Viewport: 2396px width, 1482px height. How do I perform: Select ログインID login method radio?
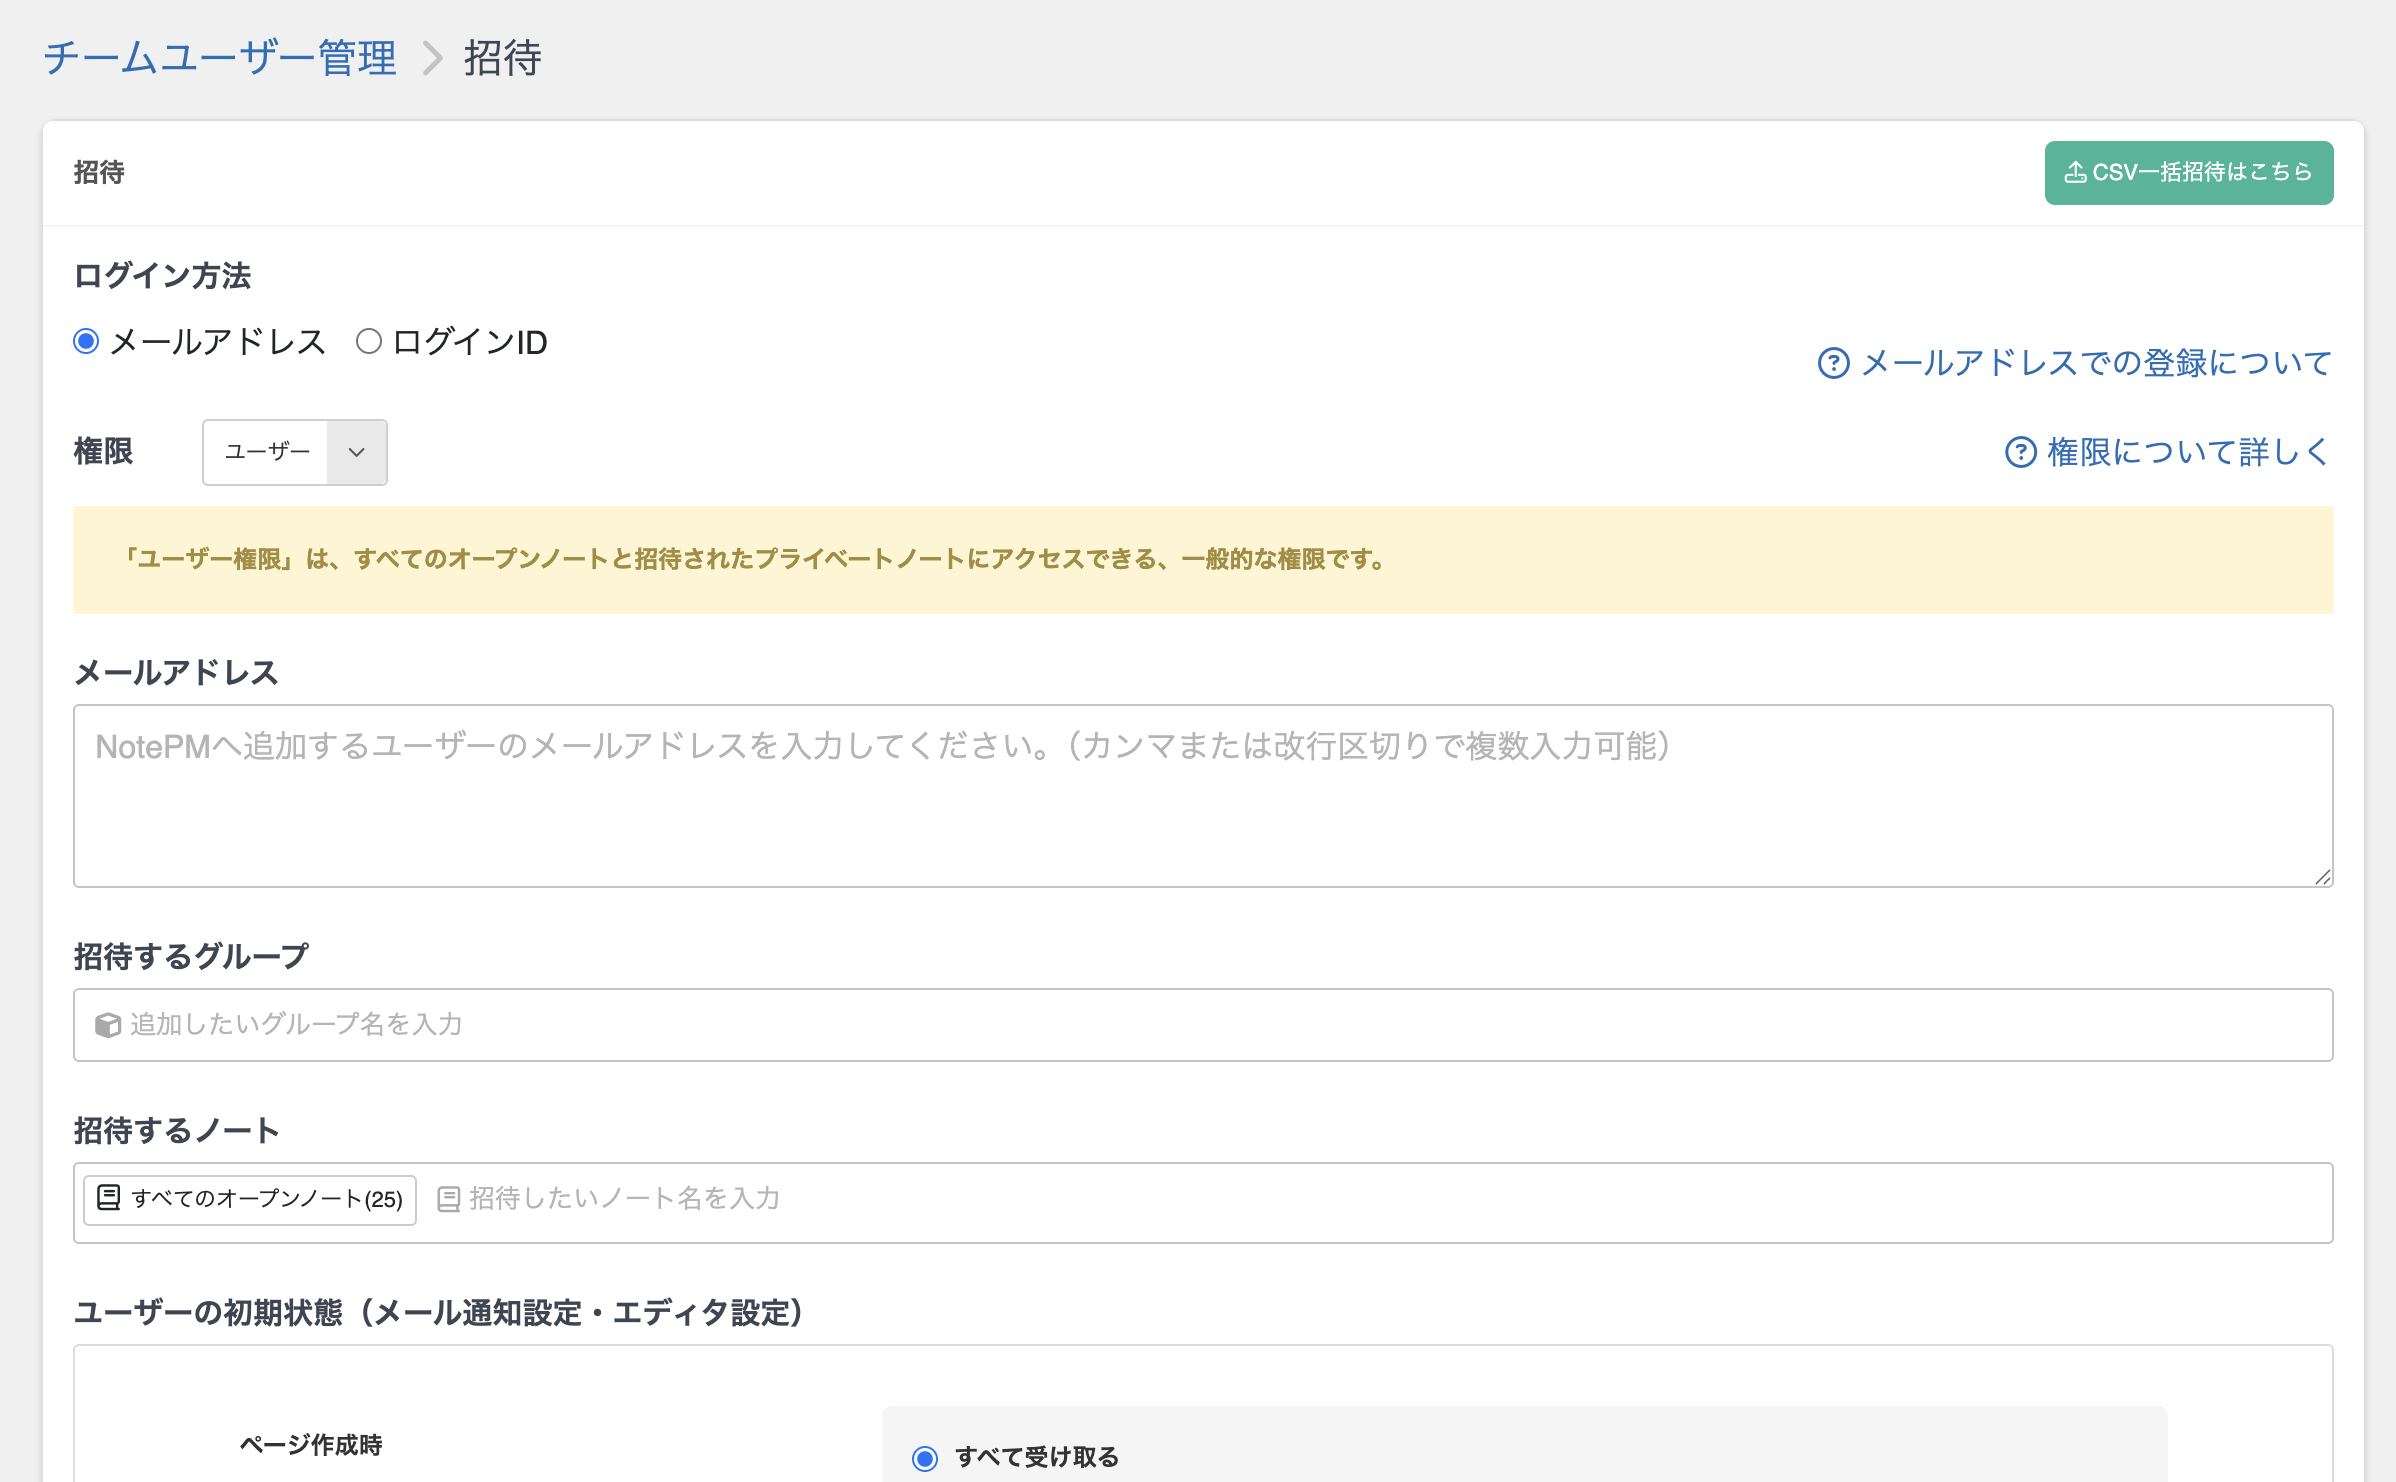tap(369, 342)
